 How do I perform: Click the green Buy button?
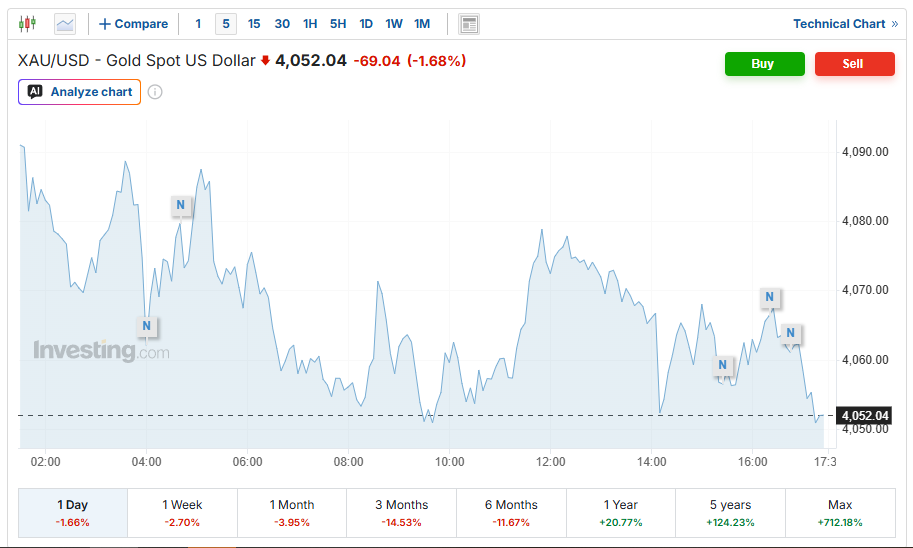[765, 63]
